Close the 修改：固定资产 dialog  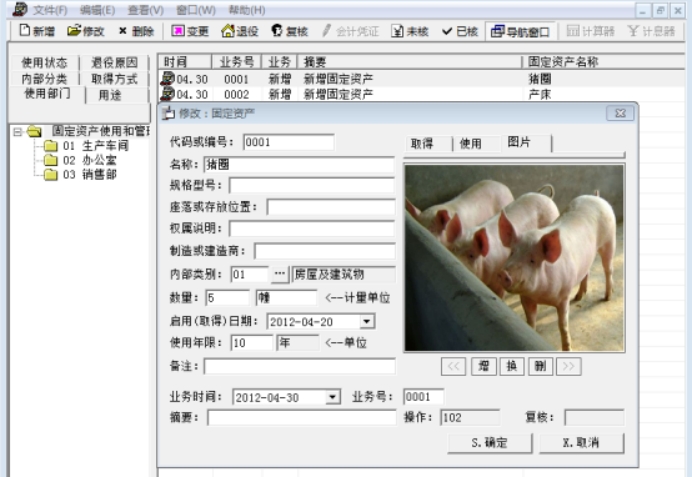tap(621, 113)
